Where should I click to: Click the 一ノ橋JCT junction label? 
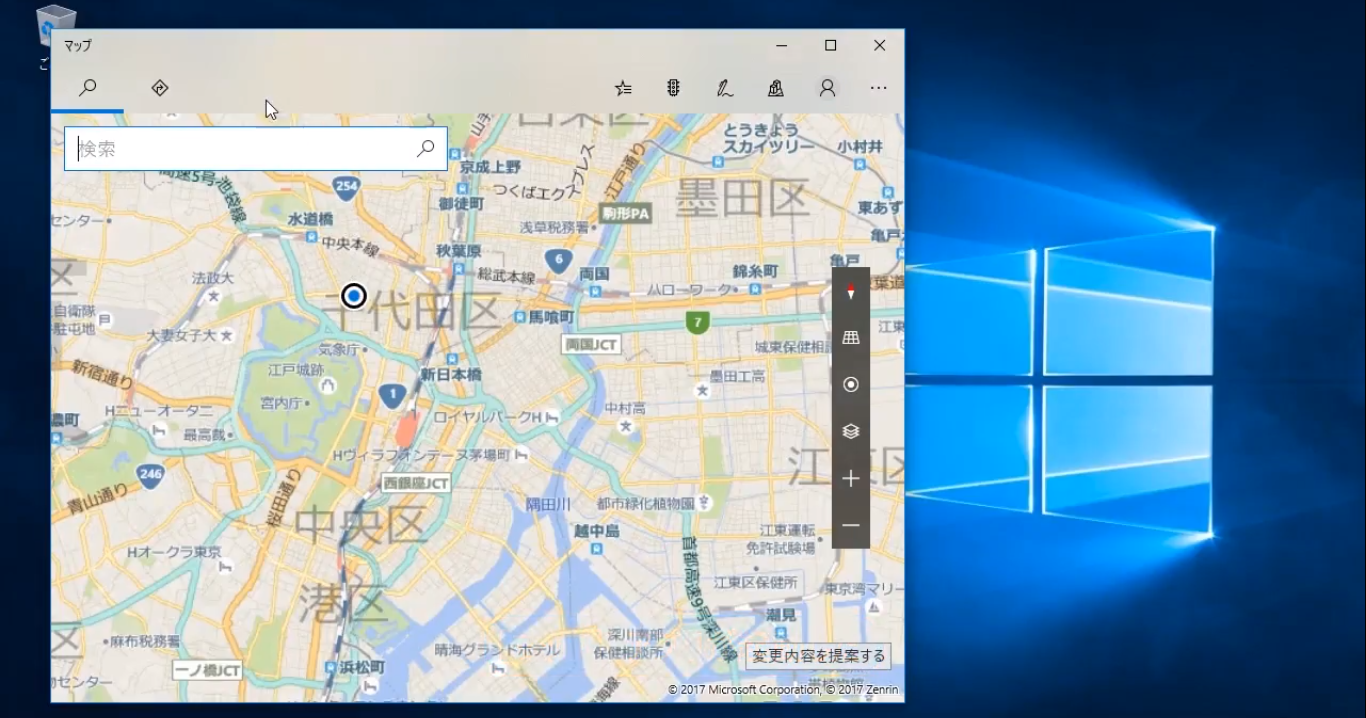tap(207, 670)
